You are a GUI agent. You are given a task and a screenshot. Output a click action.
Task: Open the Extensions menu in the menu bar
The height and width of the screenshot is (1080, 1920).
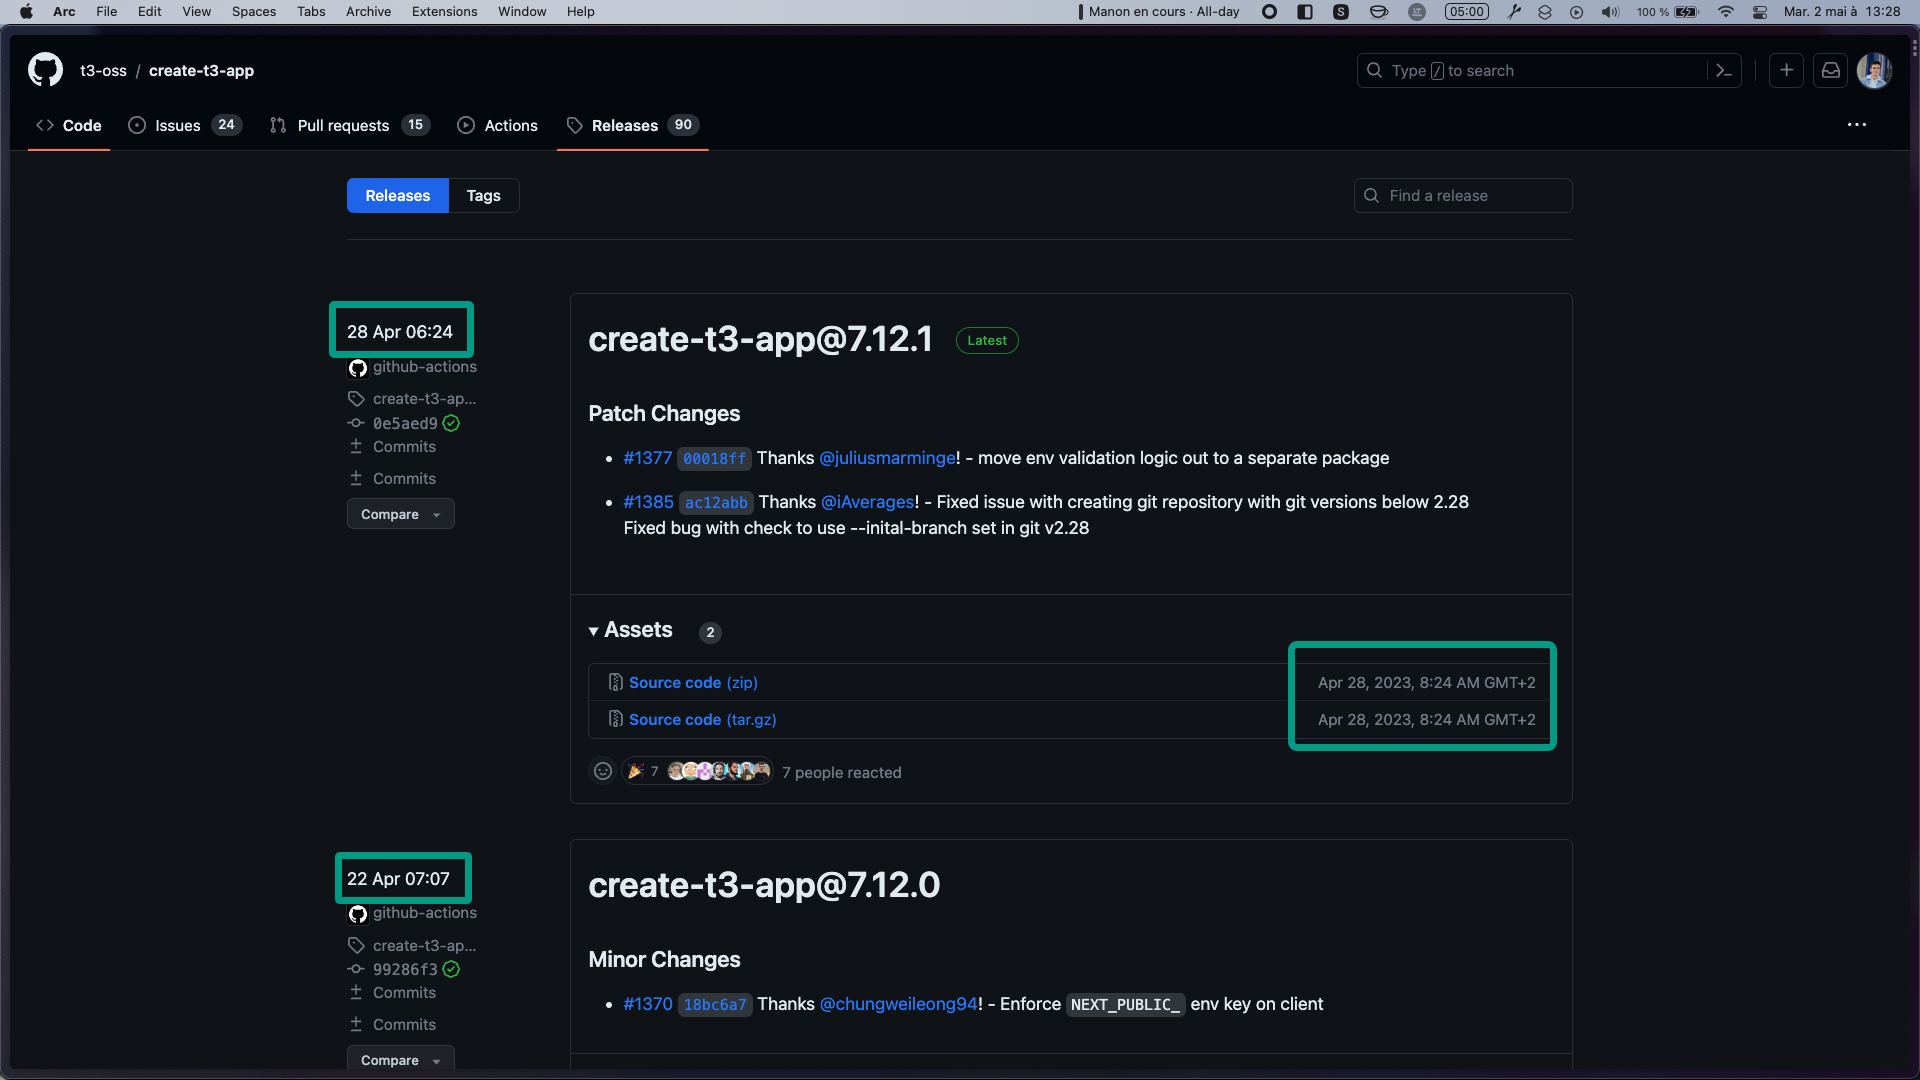coord(444,11)
